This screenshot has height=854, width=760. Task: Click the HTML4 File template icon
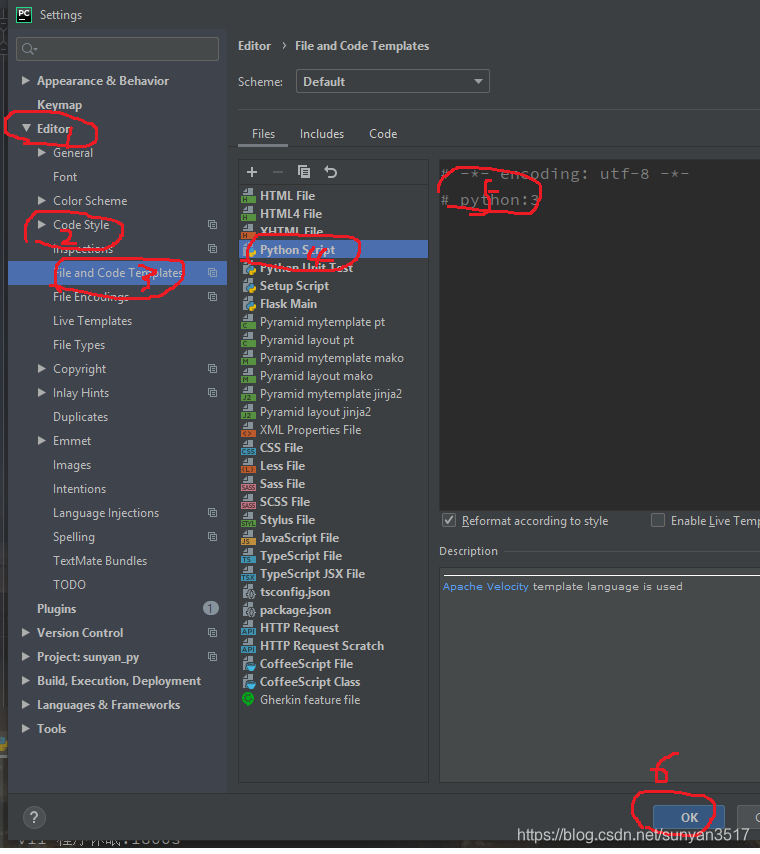pyautogui.click(x=248, y=214)
